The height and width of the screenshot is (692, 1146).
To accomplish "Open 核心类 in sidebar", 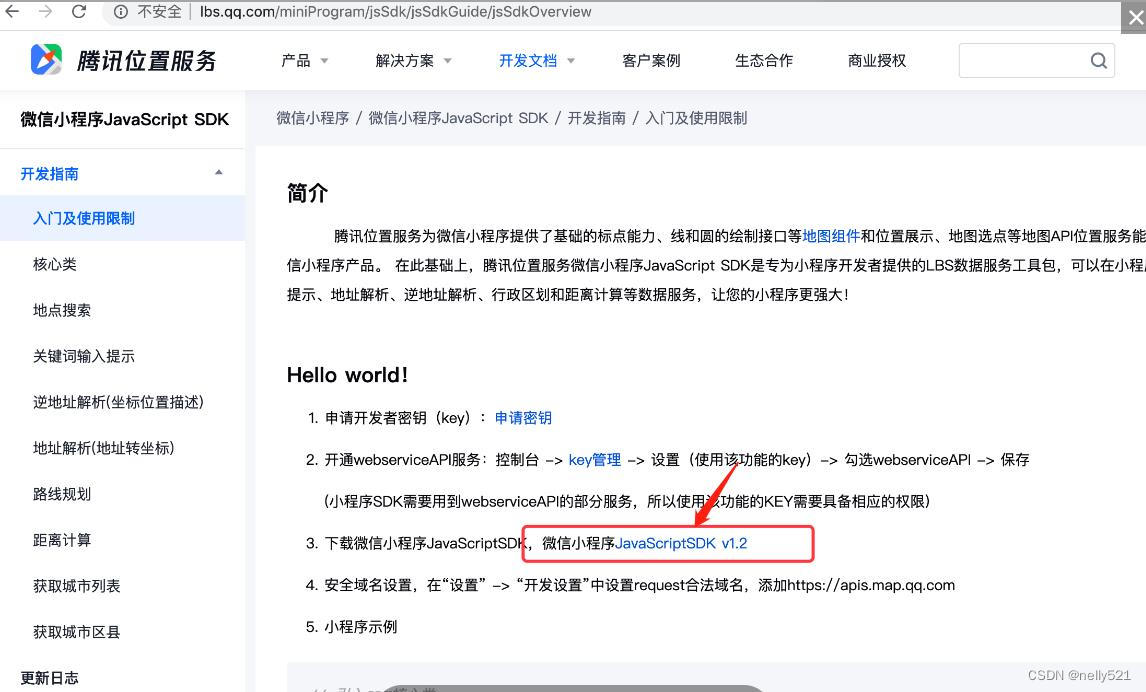I will (x=55, y=265).
